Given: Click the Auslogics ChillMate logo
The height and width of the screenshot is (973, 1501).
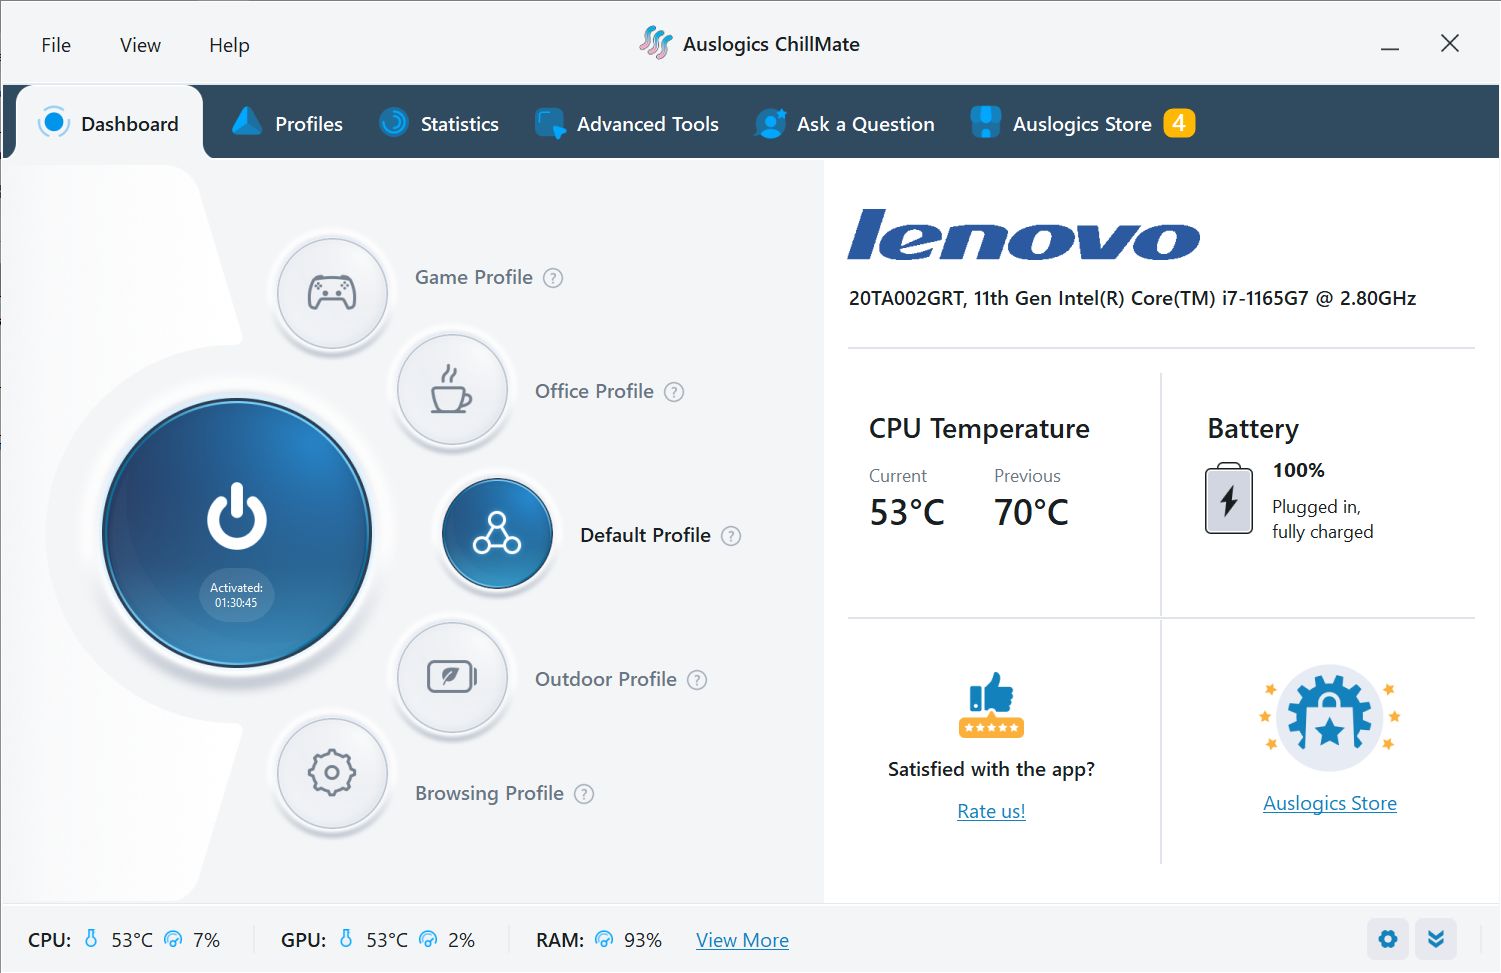Looking at the screenshot, I should [657, 43].
